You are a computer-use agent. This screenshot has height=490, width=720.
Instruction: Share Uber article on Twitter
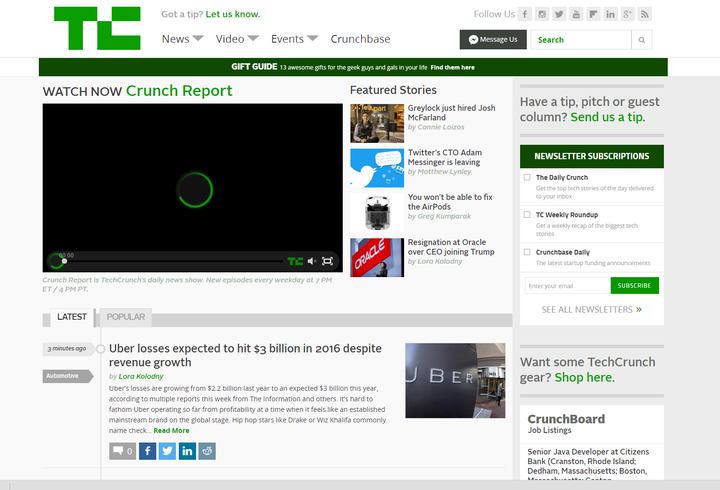click(167, 451)
